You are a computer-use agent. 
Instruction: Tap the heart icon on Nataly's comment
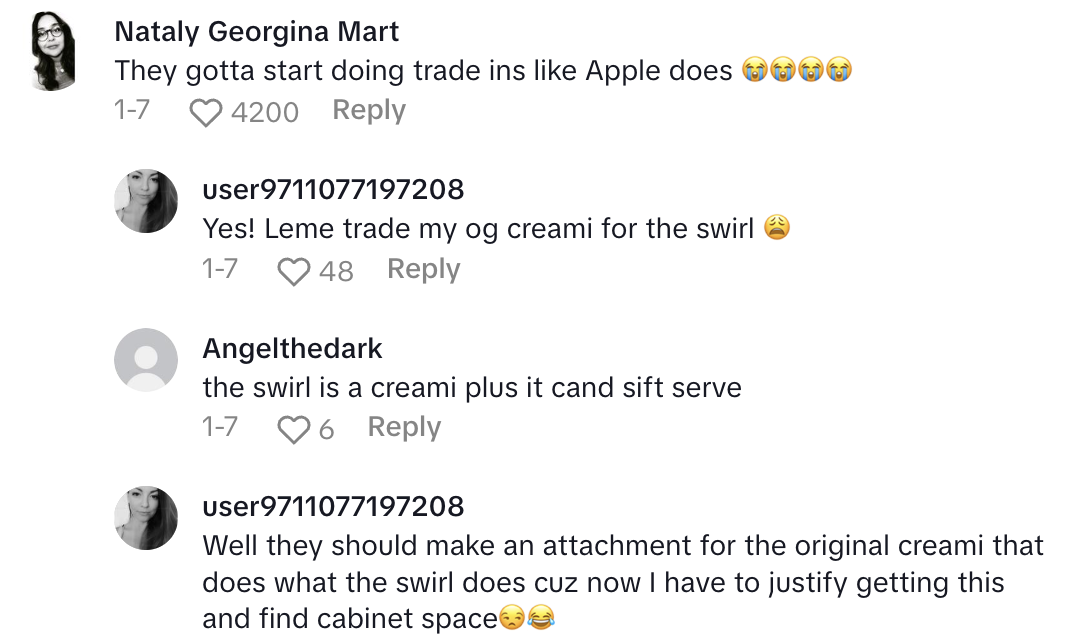click(205, 113)
